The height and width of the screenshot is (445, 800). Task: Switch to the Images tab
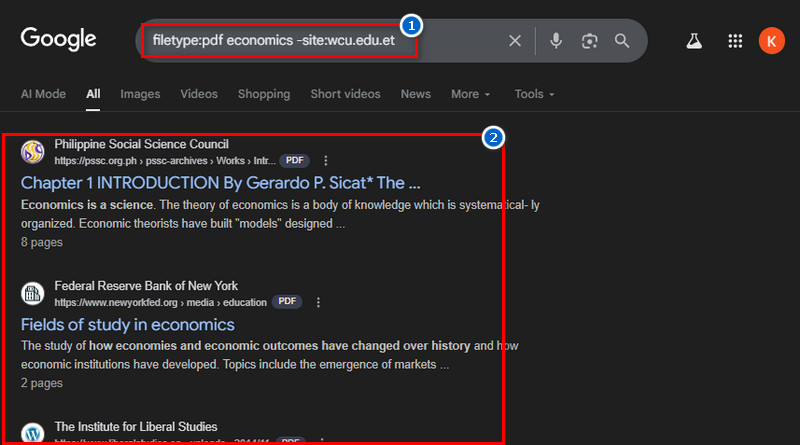pos(140,94)
